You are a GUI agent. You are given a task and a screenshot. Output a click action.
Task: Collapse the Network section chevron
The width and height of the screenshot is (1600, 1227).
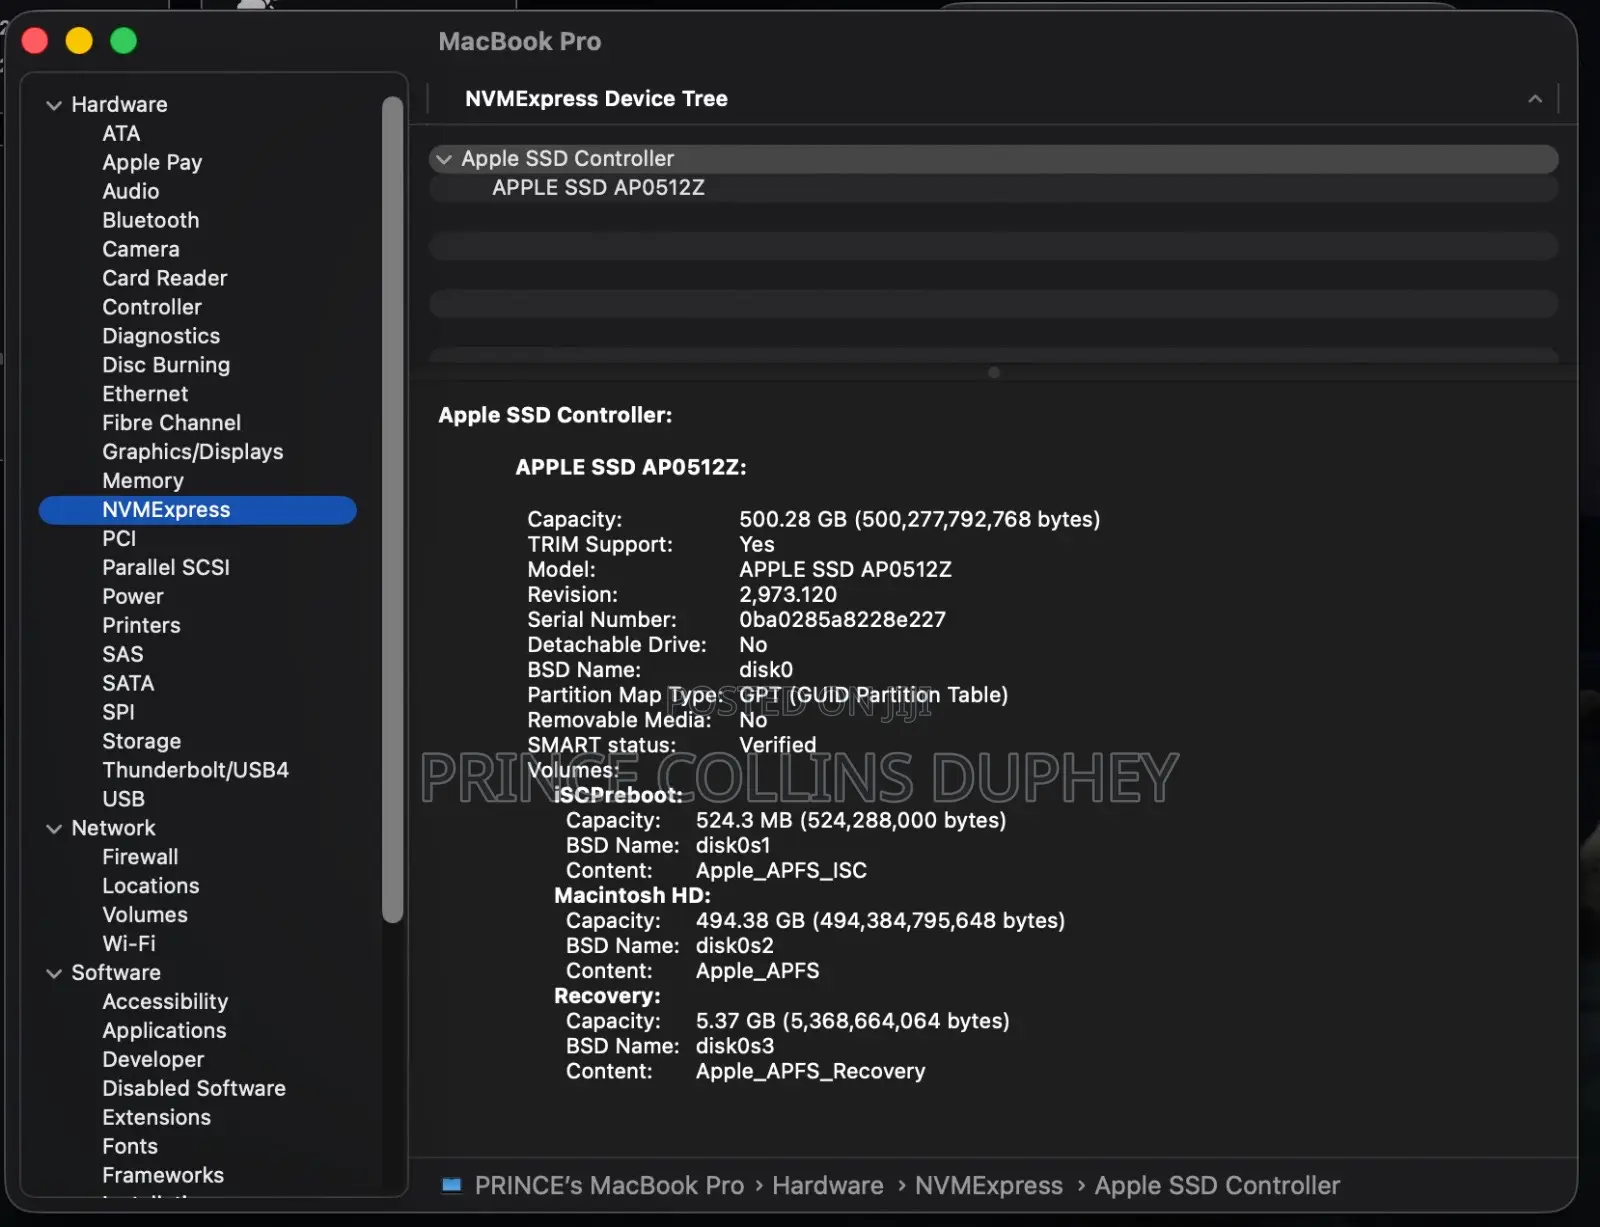click(x=54, y=829)
